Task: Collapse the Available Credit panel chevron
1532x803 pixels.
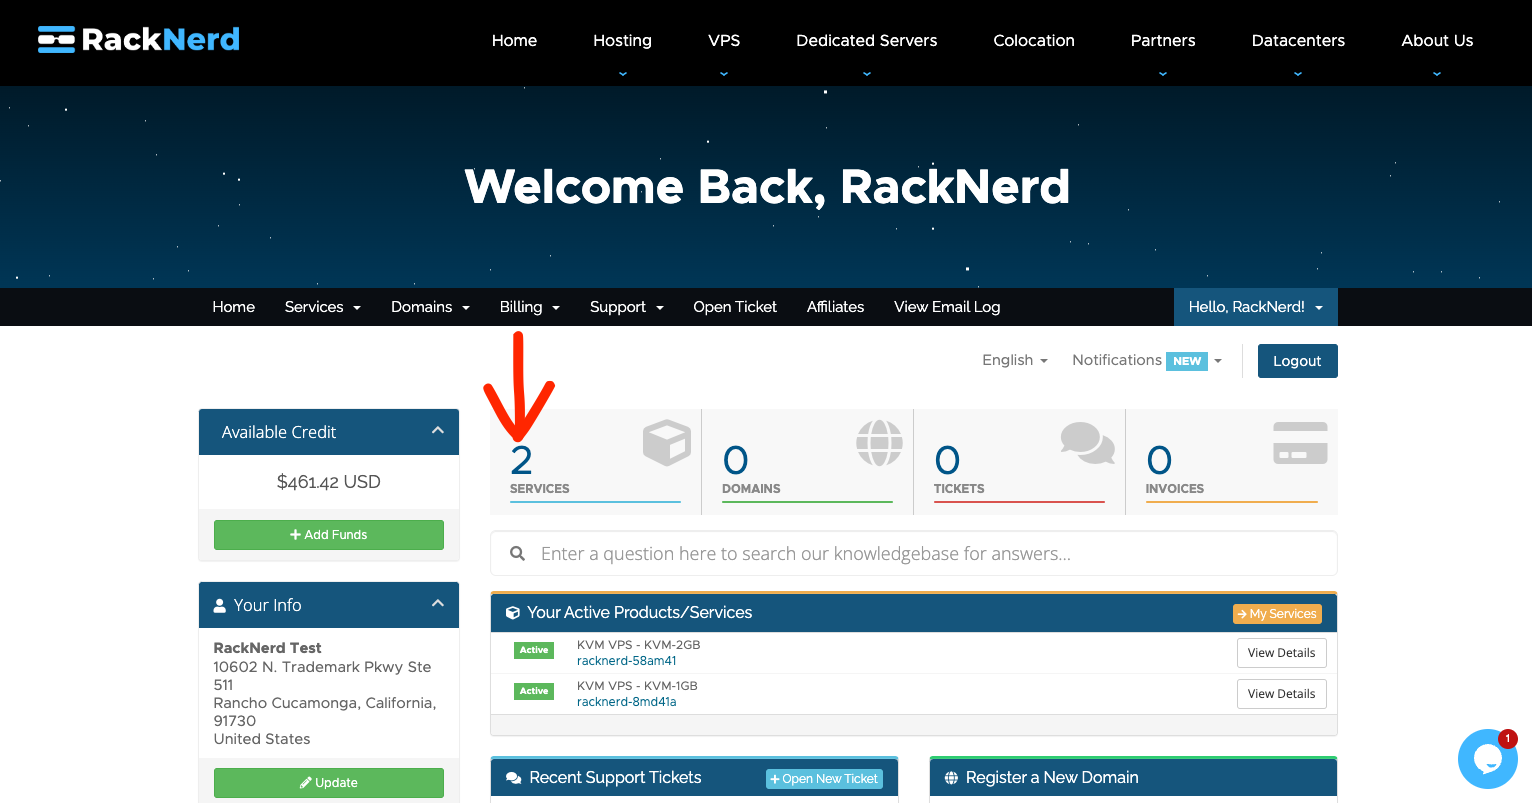Action: (x=437, y=431)
